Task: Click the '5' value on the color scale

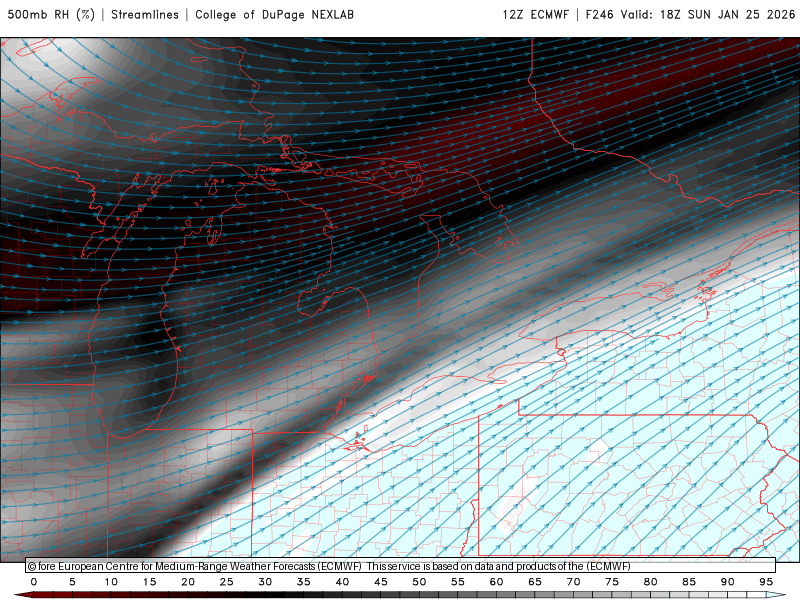Action: (x=72, y=582)
